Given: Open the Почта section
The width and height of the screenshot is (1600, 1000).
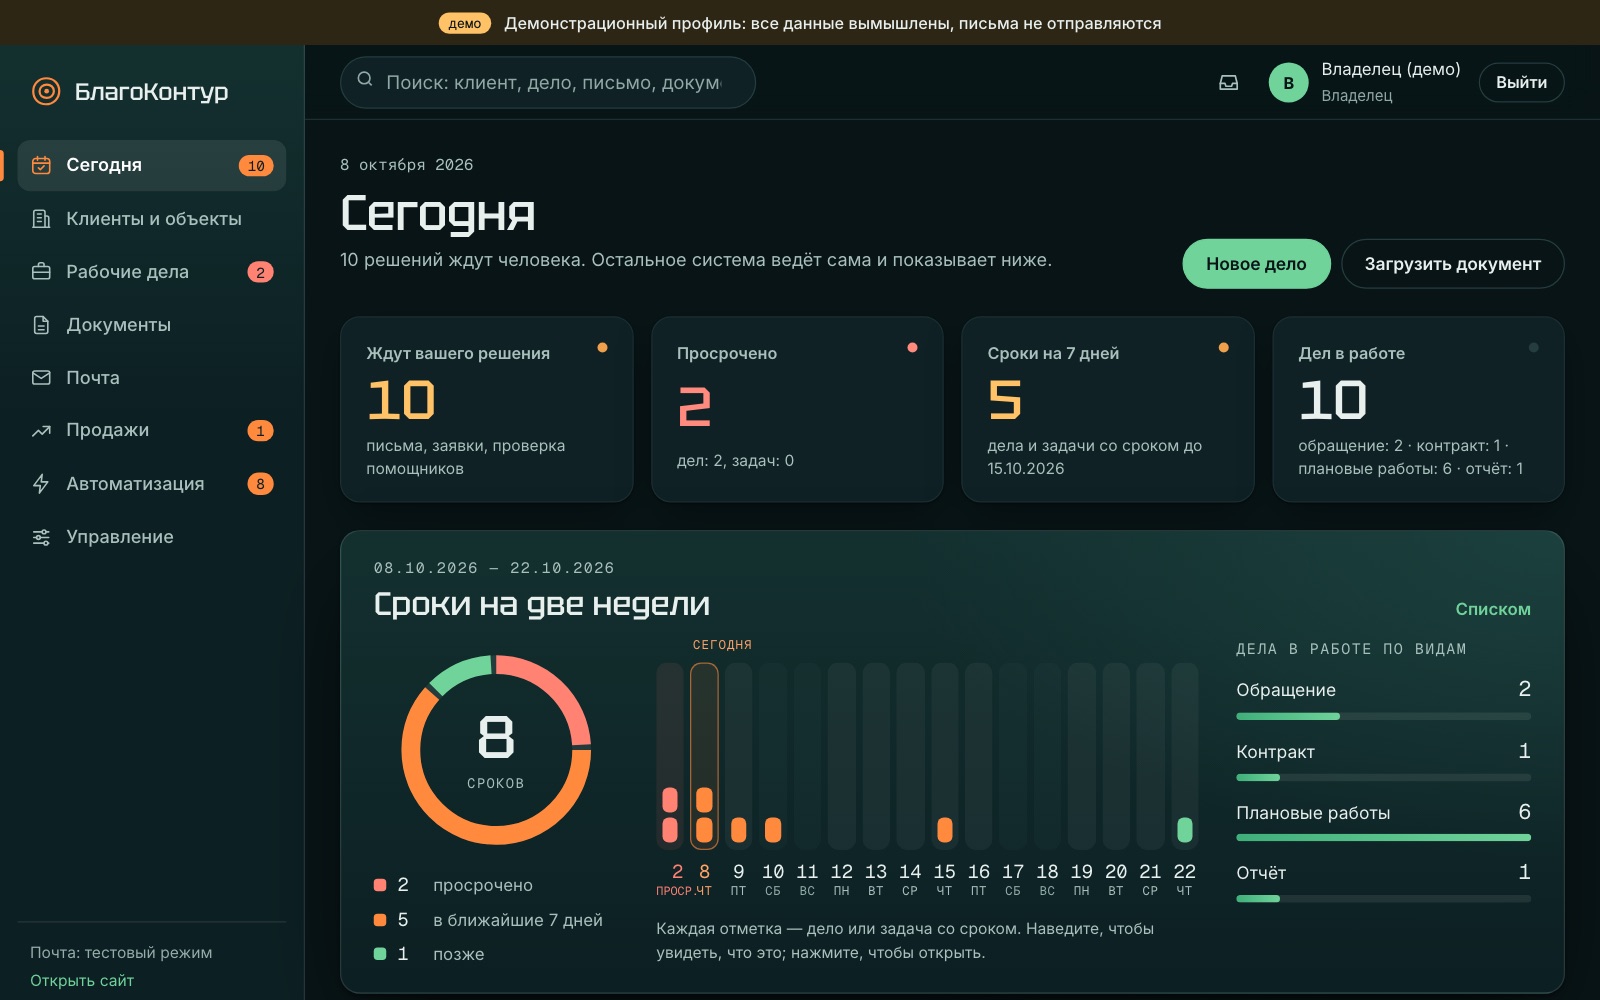Looking at the screenshot, I should 152,377.
